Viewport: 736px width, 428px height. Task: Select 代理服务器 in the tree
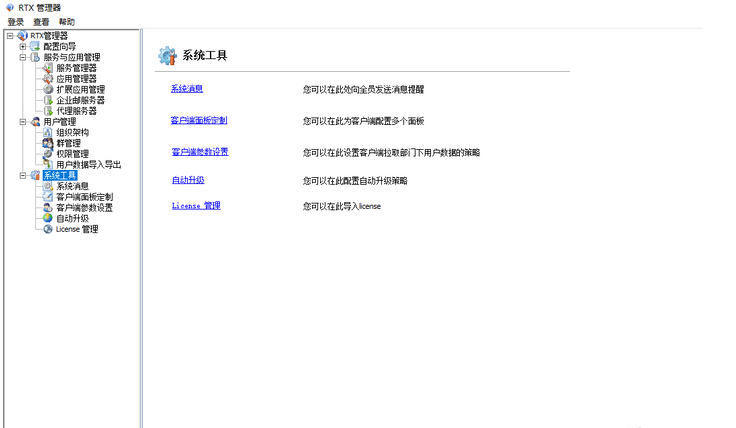[x=77, y=111]
